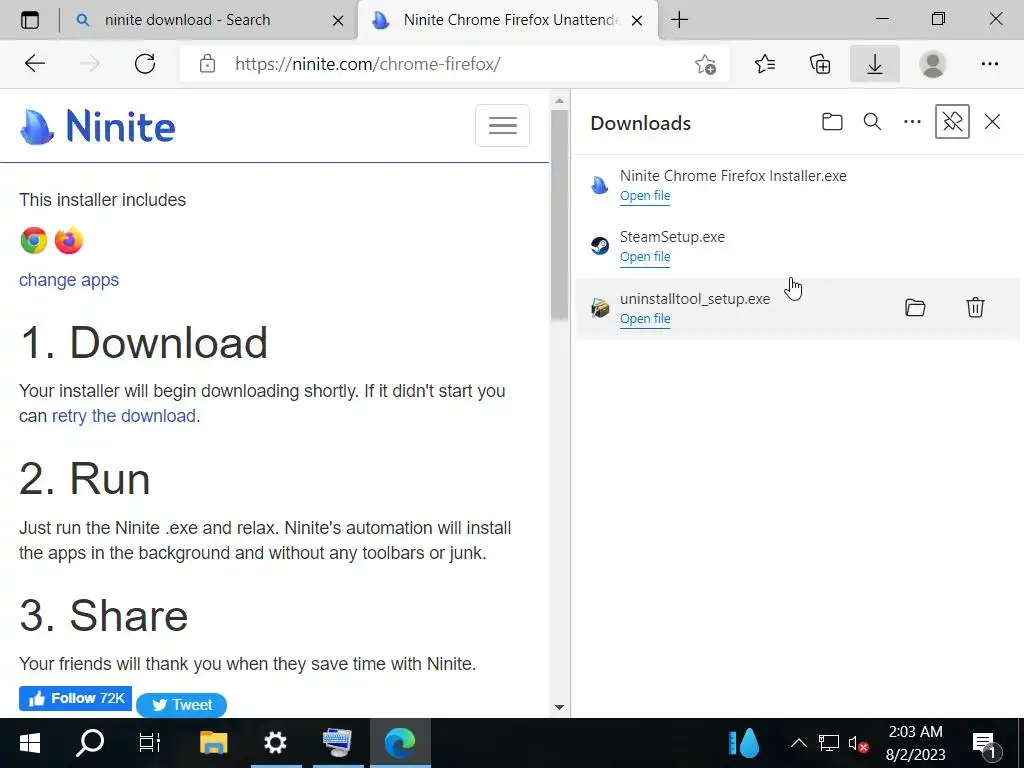Open file for uninstalltool_setup.exe
1024x768 pixels.
click(x=645, y=319)
